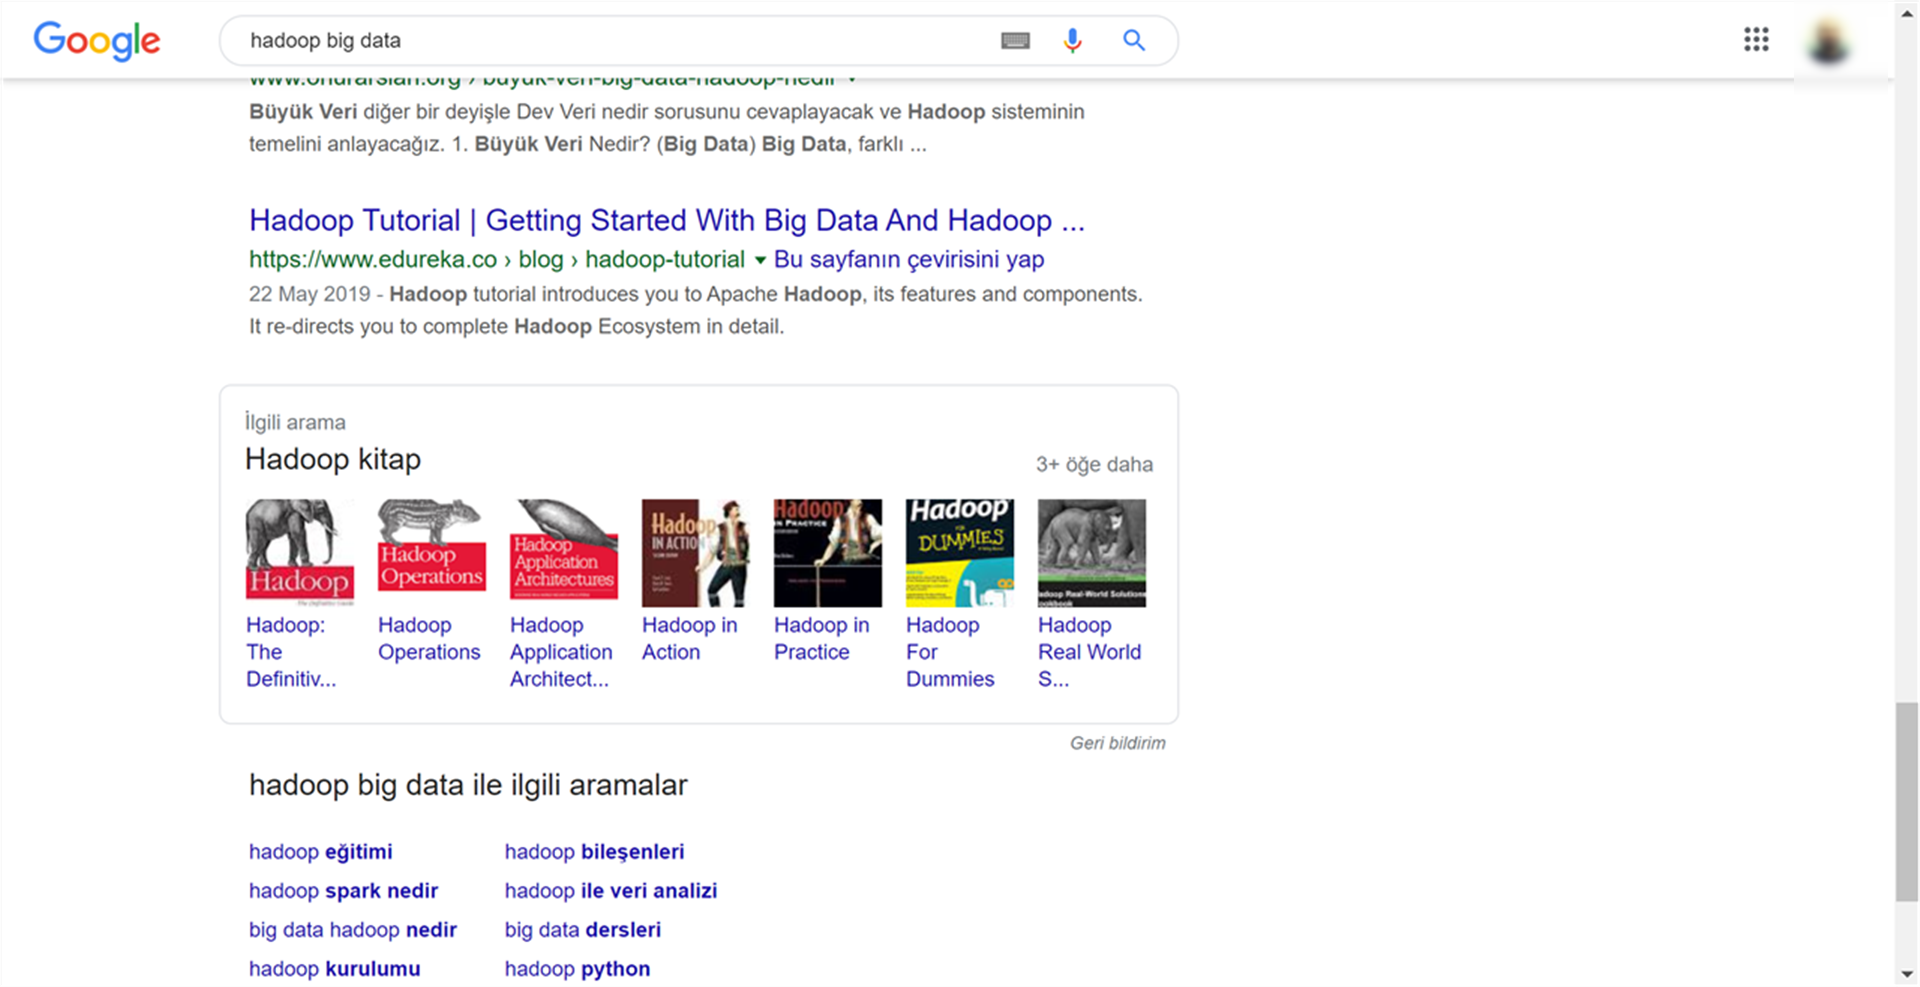Click the scrollbar down arrow

pos(1907,974)
